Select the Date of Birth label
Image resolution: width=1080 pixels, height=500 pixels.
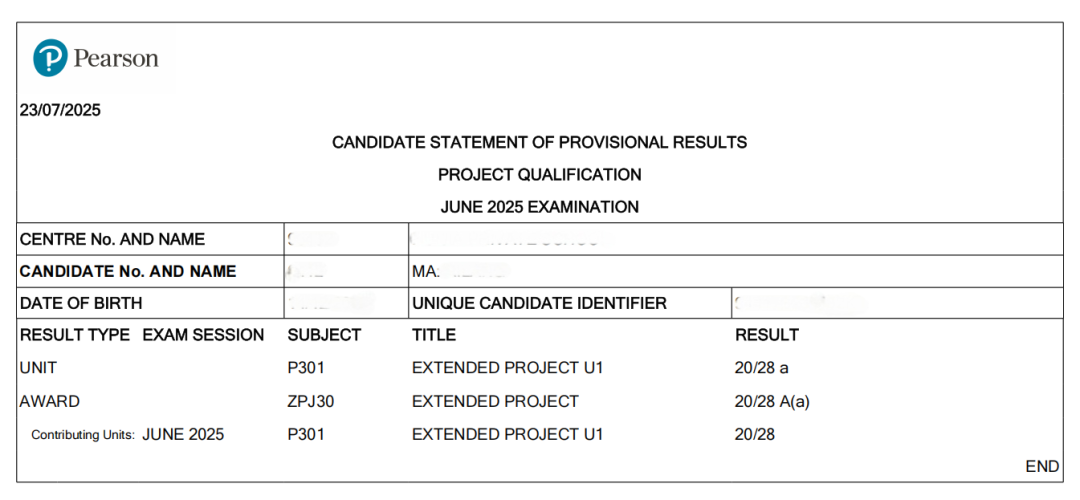(81, 303)
